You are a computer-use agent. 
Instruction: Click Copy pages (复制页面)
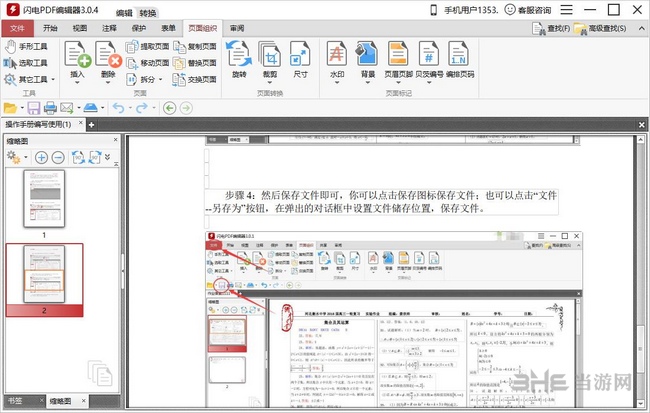(x=195, y=46)
